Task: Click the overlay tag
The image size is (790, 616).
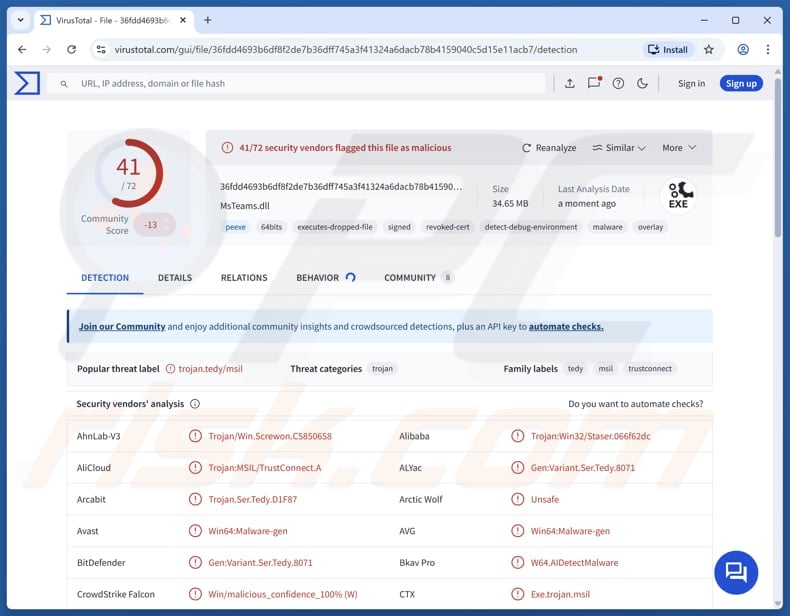Action: (650, 227)
